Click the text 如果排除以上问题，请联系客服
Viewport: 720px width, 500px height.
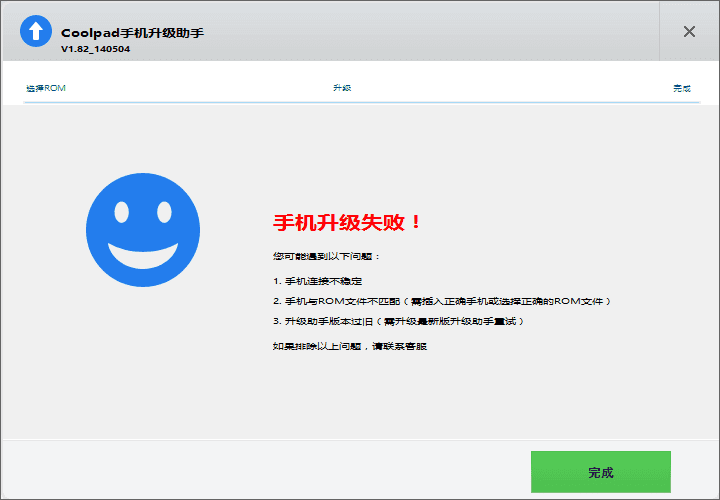point(350,346)
